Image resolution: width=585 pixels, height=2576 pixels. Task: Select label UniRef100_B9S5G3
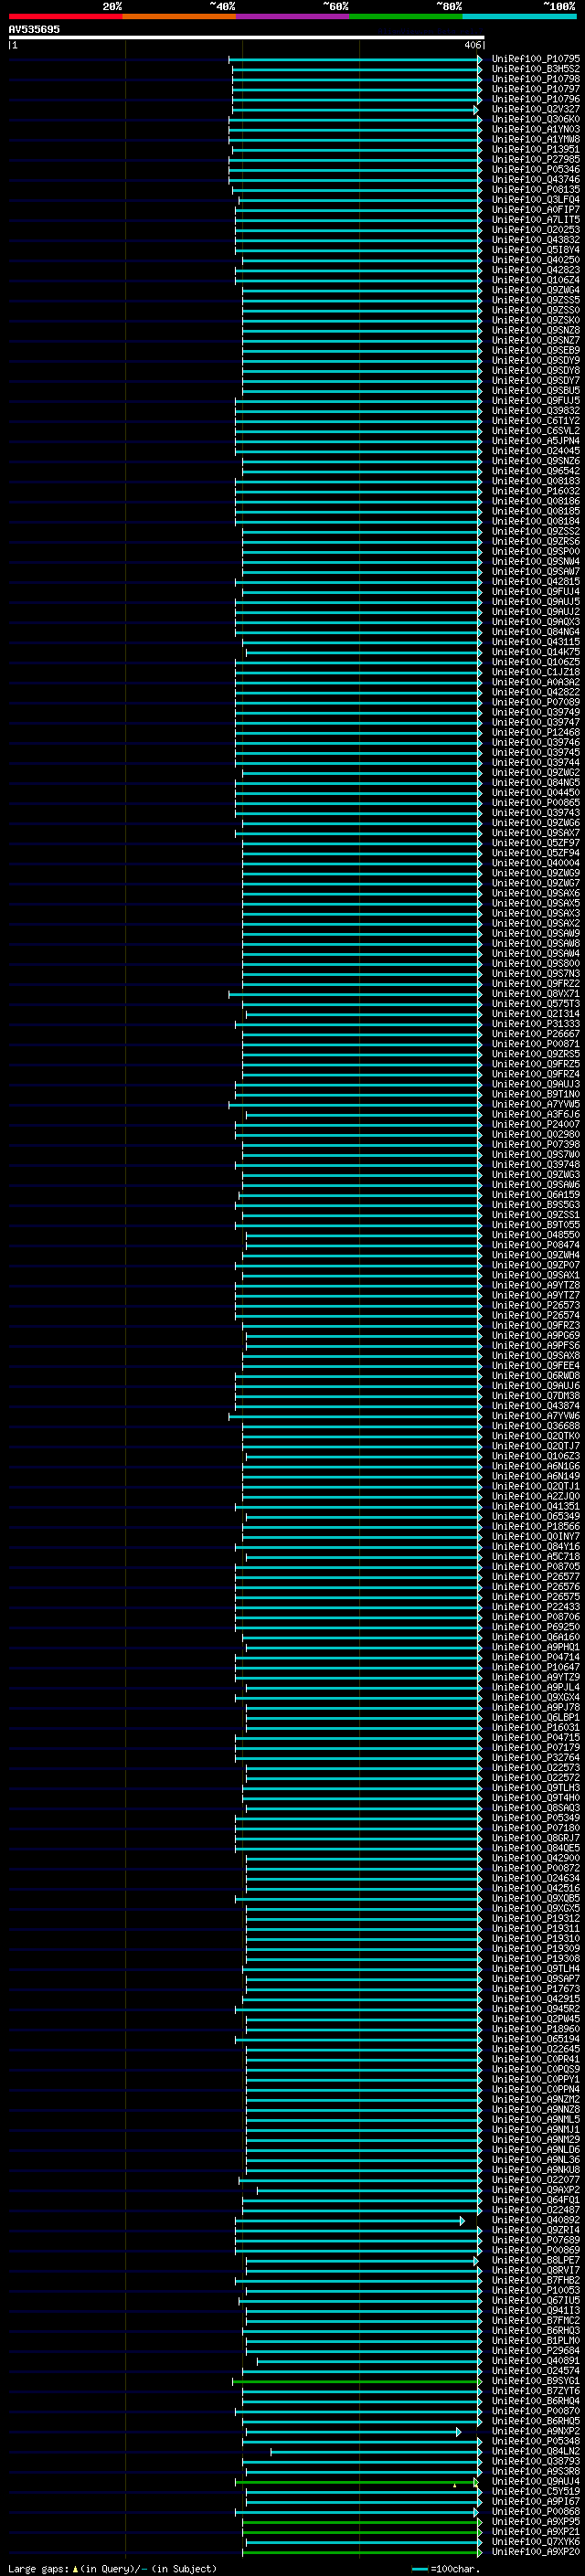(x=535, y=1205)
